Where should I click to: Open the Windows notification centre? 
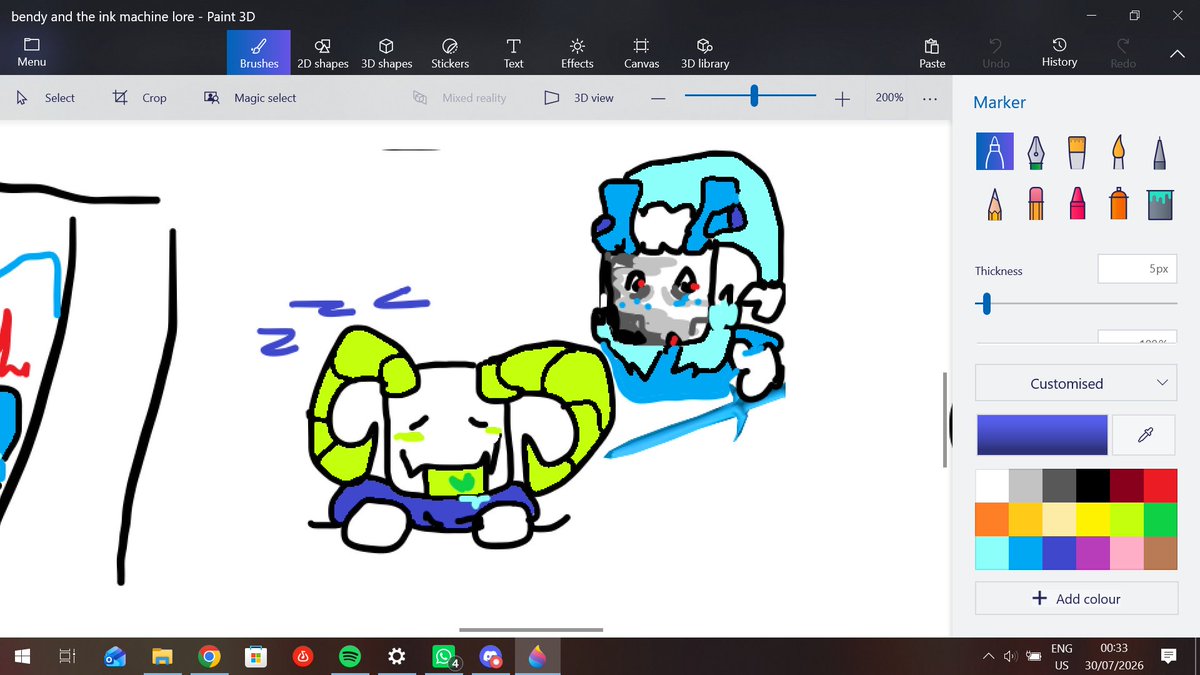click(1168, 656)
